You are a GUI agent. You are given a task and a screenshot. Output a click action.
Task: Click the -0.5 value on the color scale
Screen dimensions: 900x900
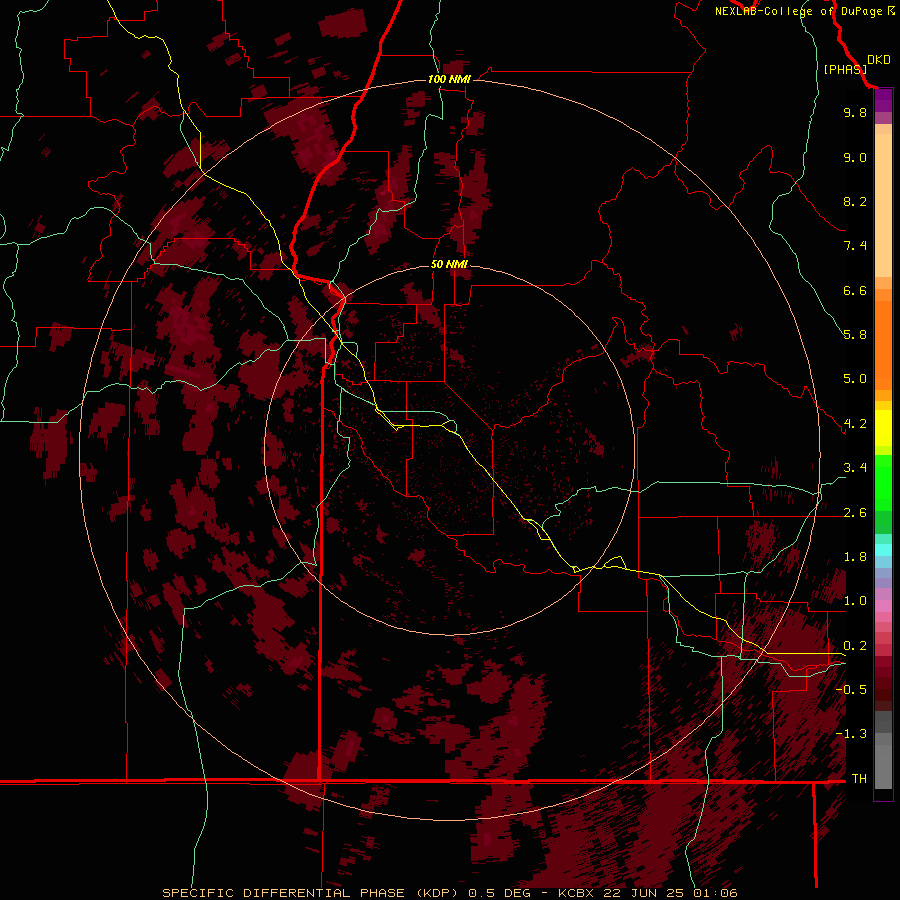851,690
